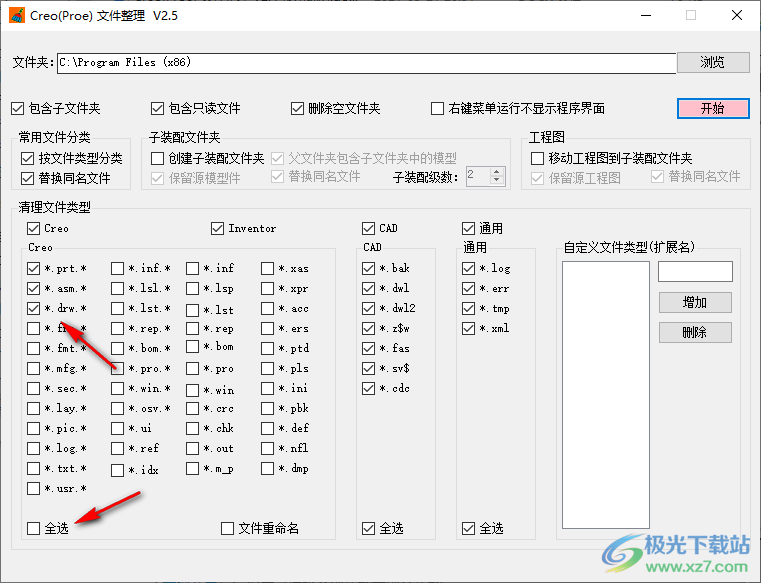The width and height of the screenshot is (761, 583).
Task: Toggle the Inventor category checkbox
Action: click(x=217, y=228)
